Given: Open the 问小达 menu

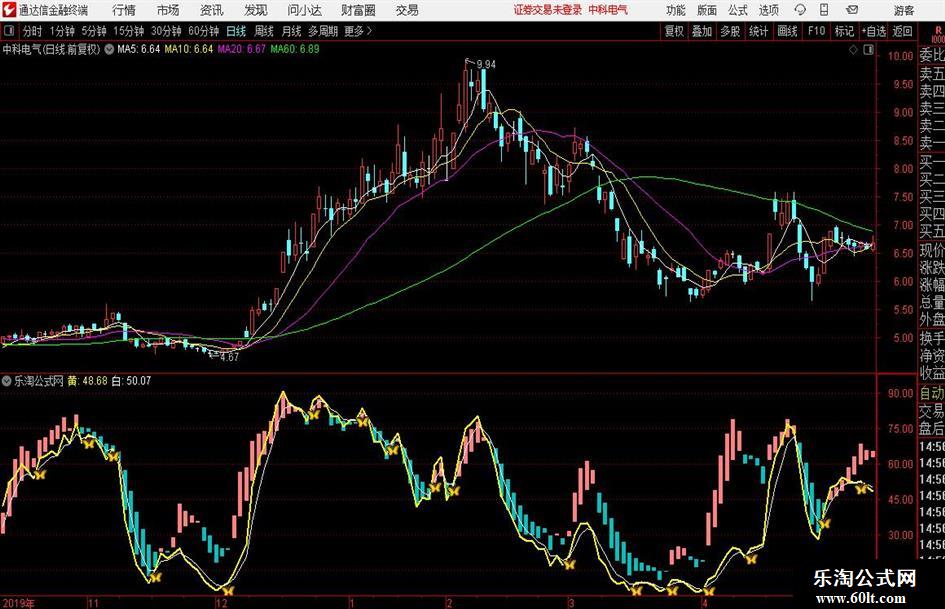Looking at the screenshot, I should 304,10.
